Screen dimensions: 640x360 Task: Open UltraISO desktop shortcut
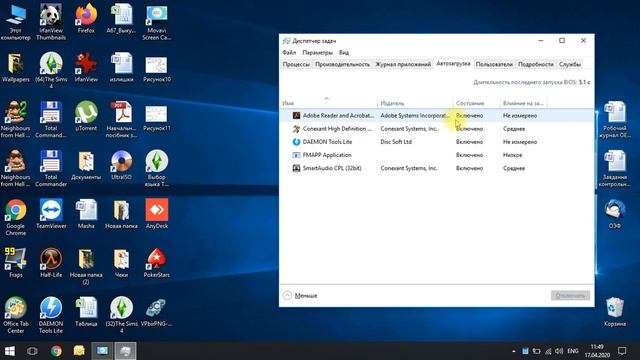121,165
